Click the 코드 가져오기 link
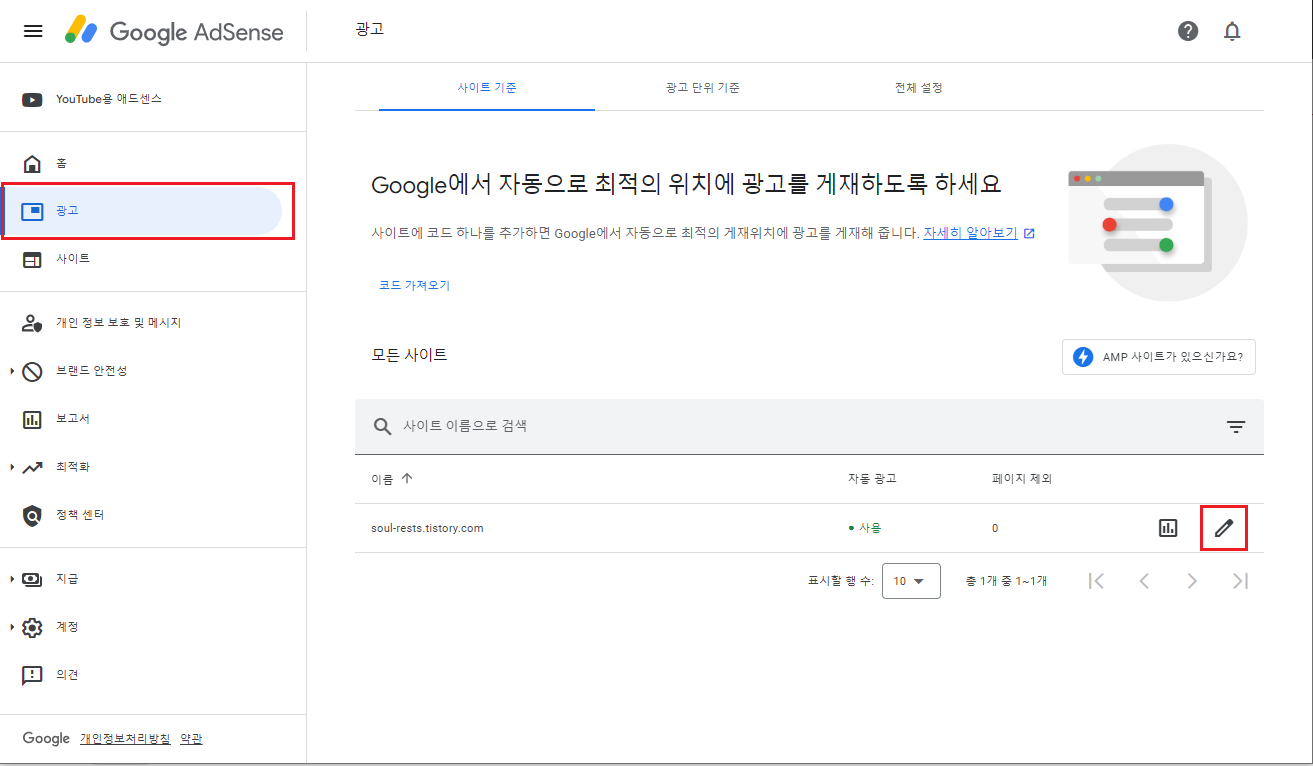 [x=414, y=285]
